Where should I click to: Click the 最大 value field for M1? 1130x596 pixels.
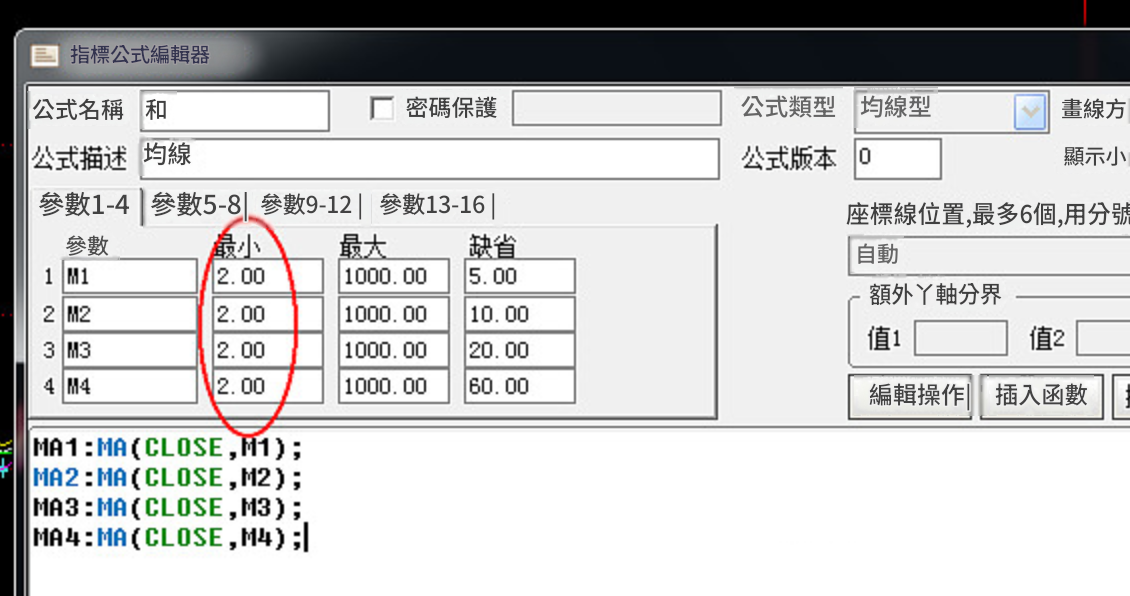(393, 276)
